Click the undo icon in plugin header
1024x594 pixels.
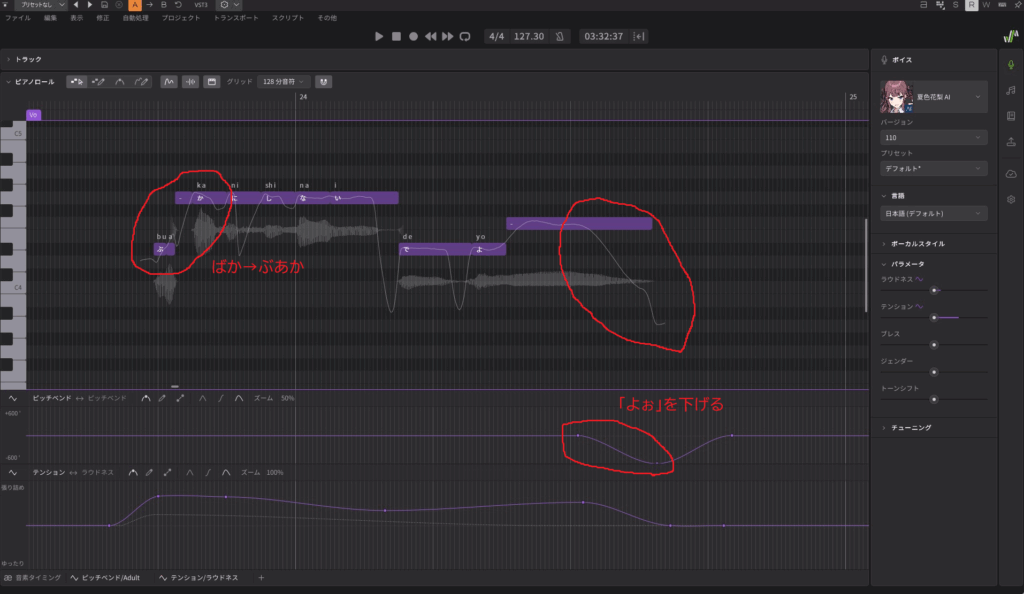178,5
